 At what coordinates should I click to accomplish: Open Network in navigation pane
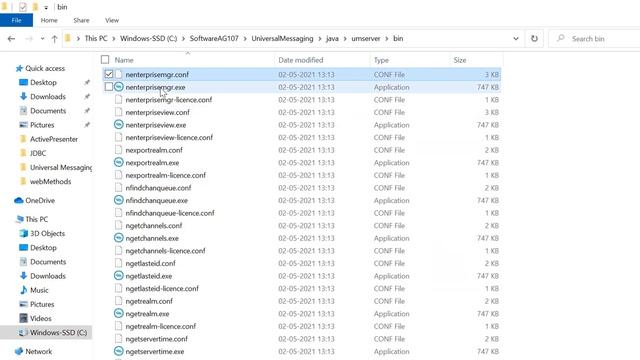point(38,351)
